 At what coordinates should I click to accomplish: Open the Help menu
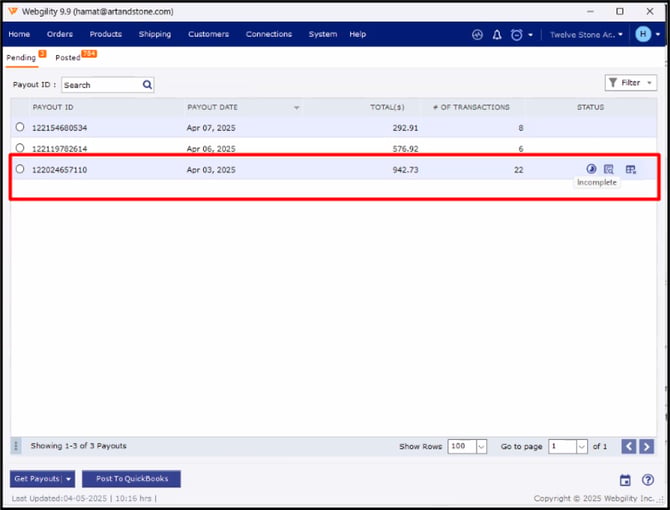[x=358, y=34]
